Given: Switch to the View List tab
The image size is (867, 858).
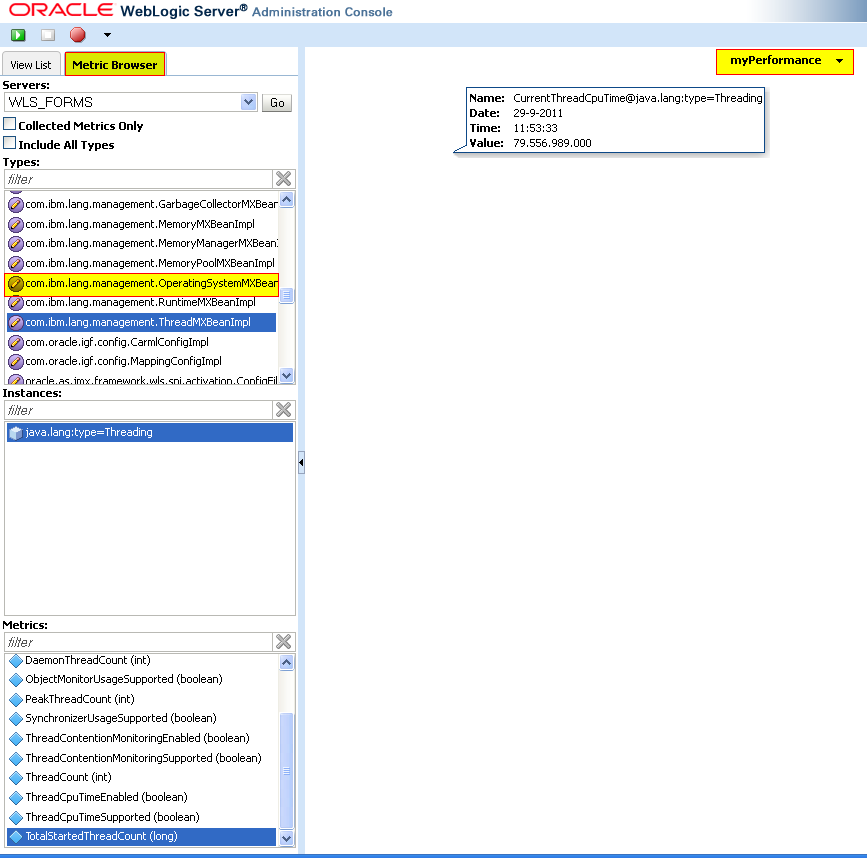Looking at the screenshot, I should [x=31, y=65].
